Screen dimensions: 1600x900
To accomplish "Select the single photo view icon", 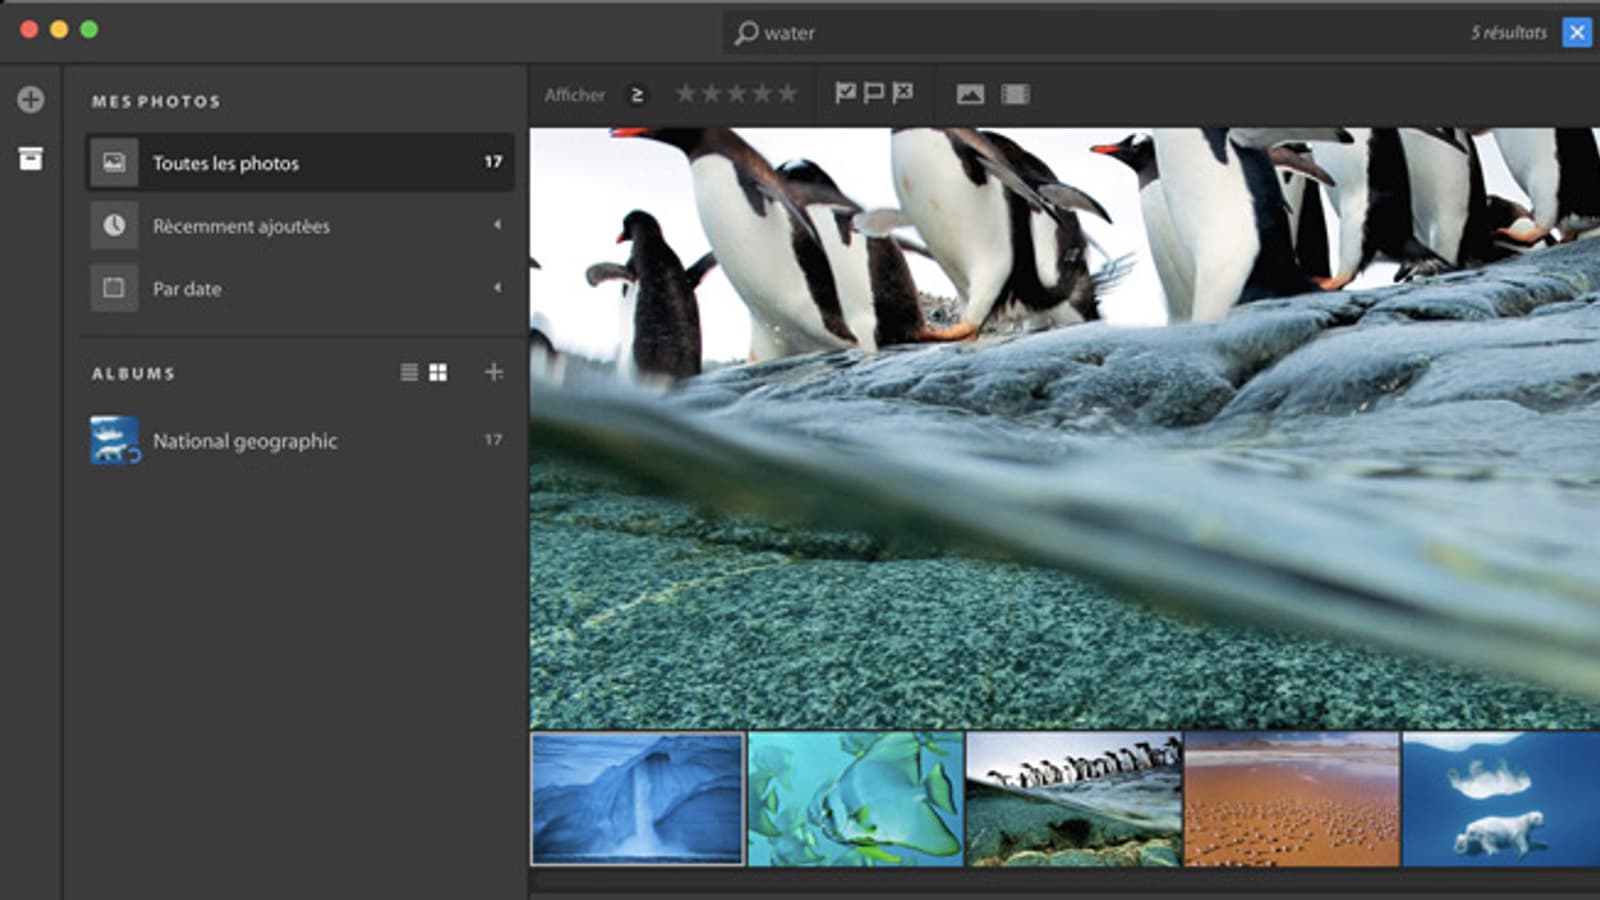I will click(970, 94).
